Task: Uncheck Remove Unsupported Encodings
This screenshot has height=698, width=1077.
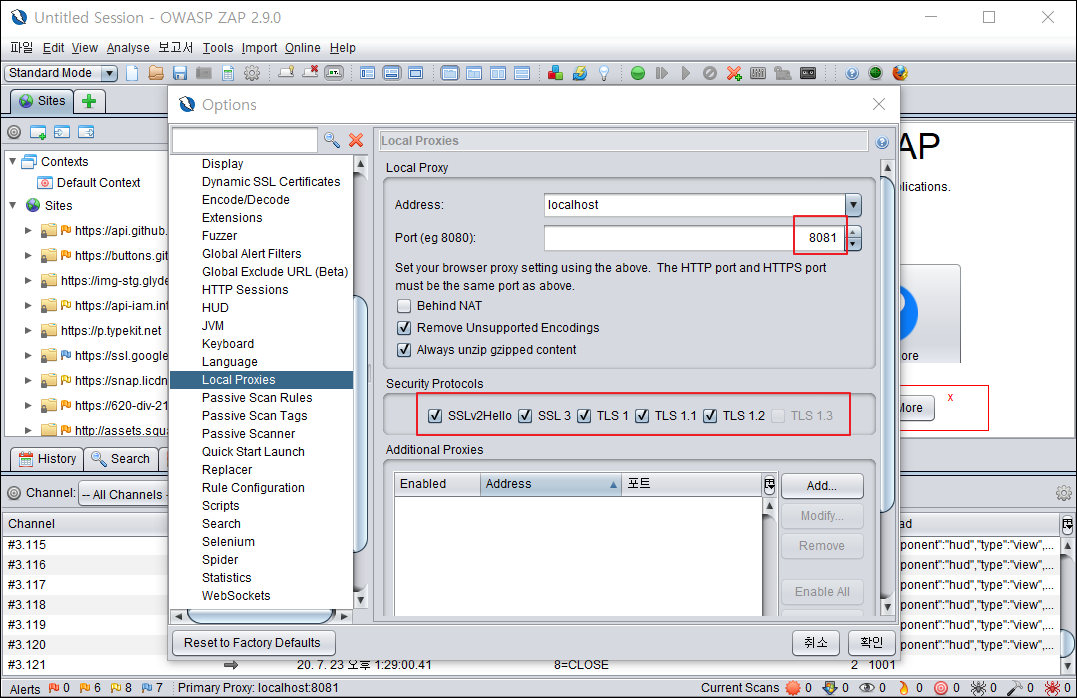Action: pos(404,328)
